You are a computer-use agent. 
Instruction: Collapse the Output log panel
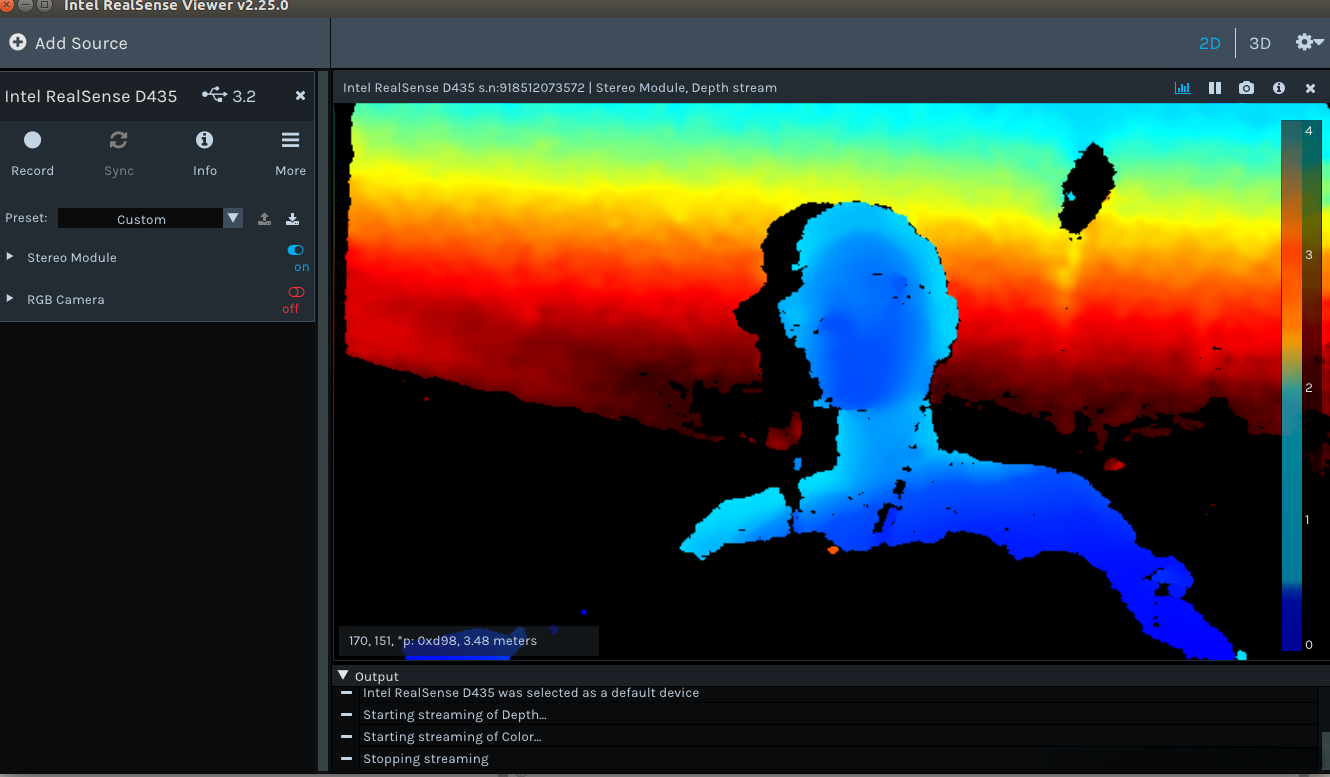click(x=344, y=675)
